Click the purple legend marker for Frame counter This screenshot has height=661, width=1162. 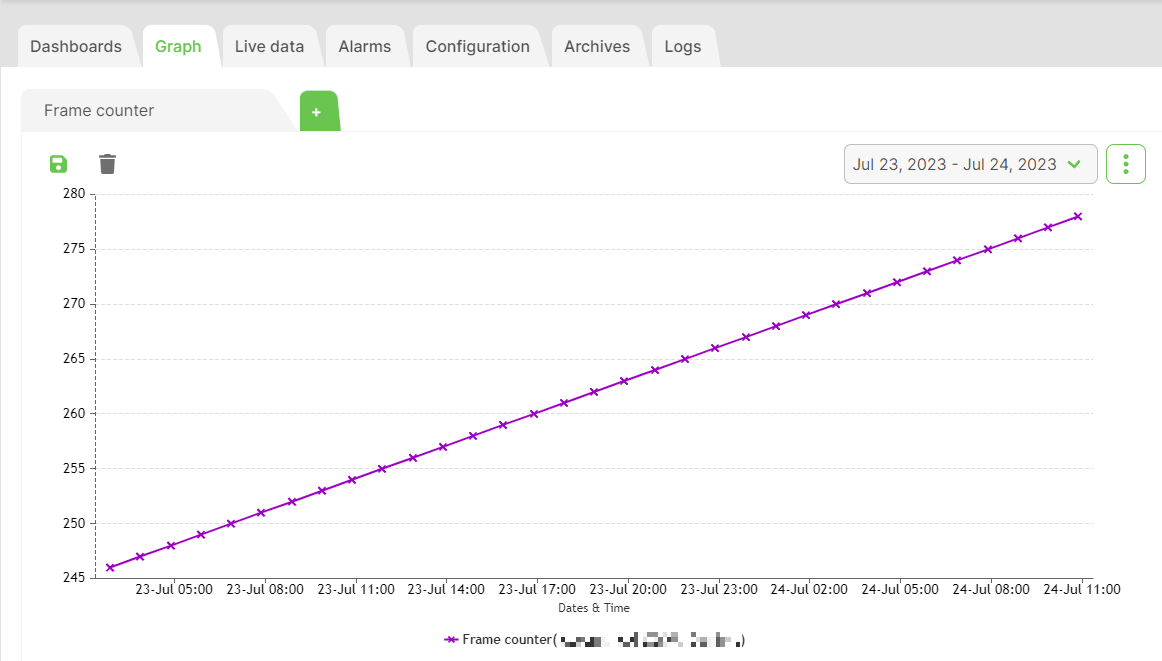point(451,640)
